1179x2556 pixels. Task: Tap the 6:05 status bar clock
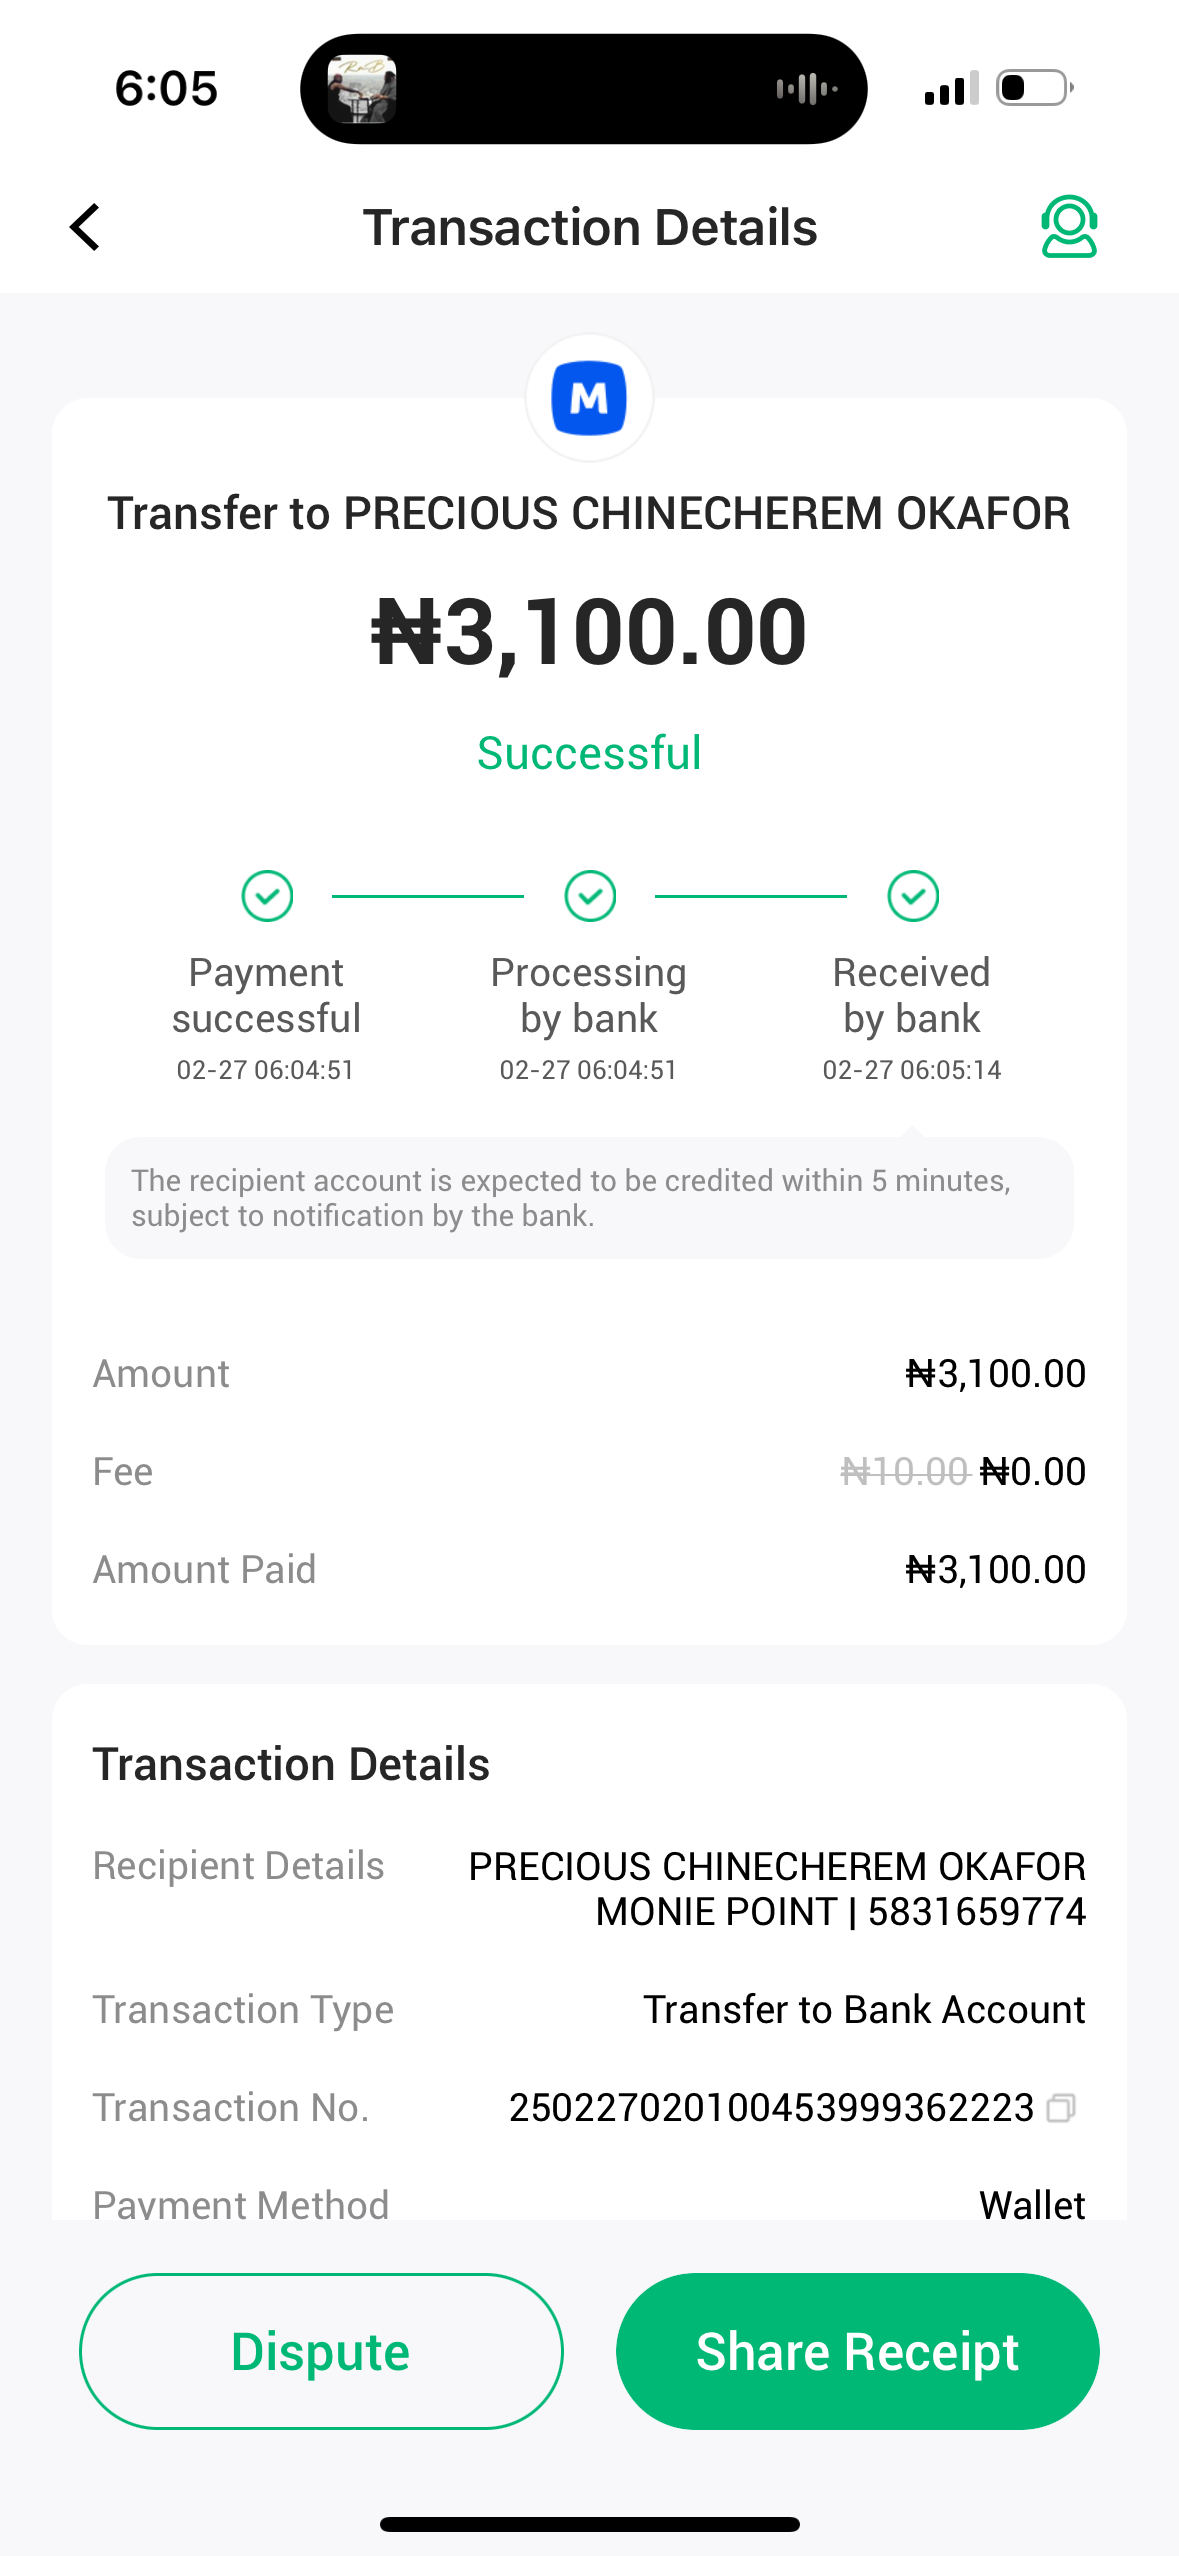(166, 88)
